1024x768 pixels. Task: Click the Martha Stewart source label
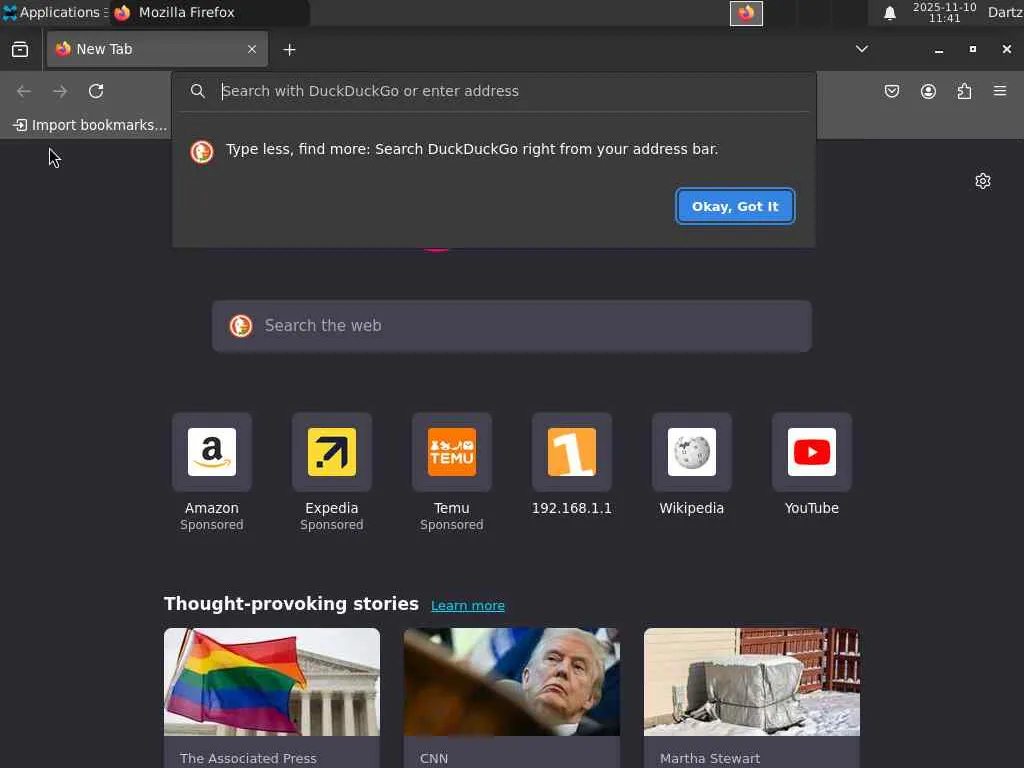click(710, 758)
